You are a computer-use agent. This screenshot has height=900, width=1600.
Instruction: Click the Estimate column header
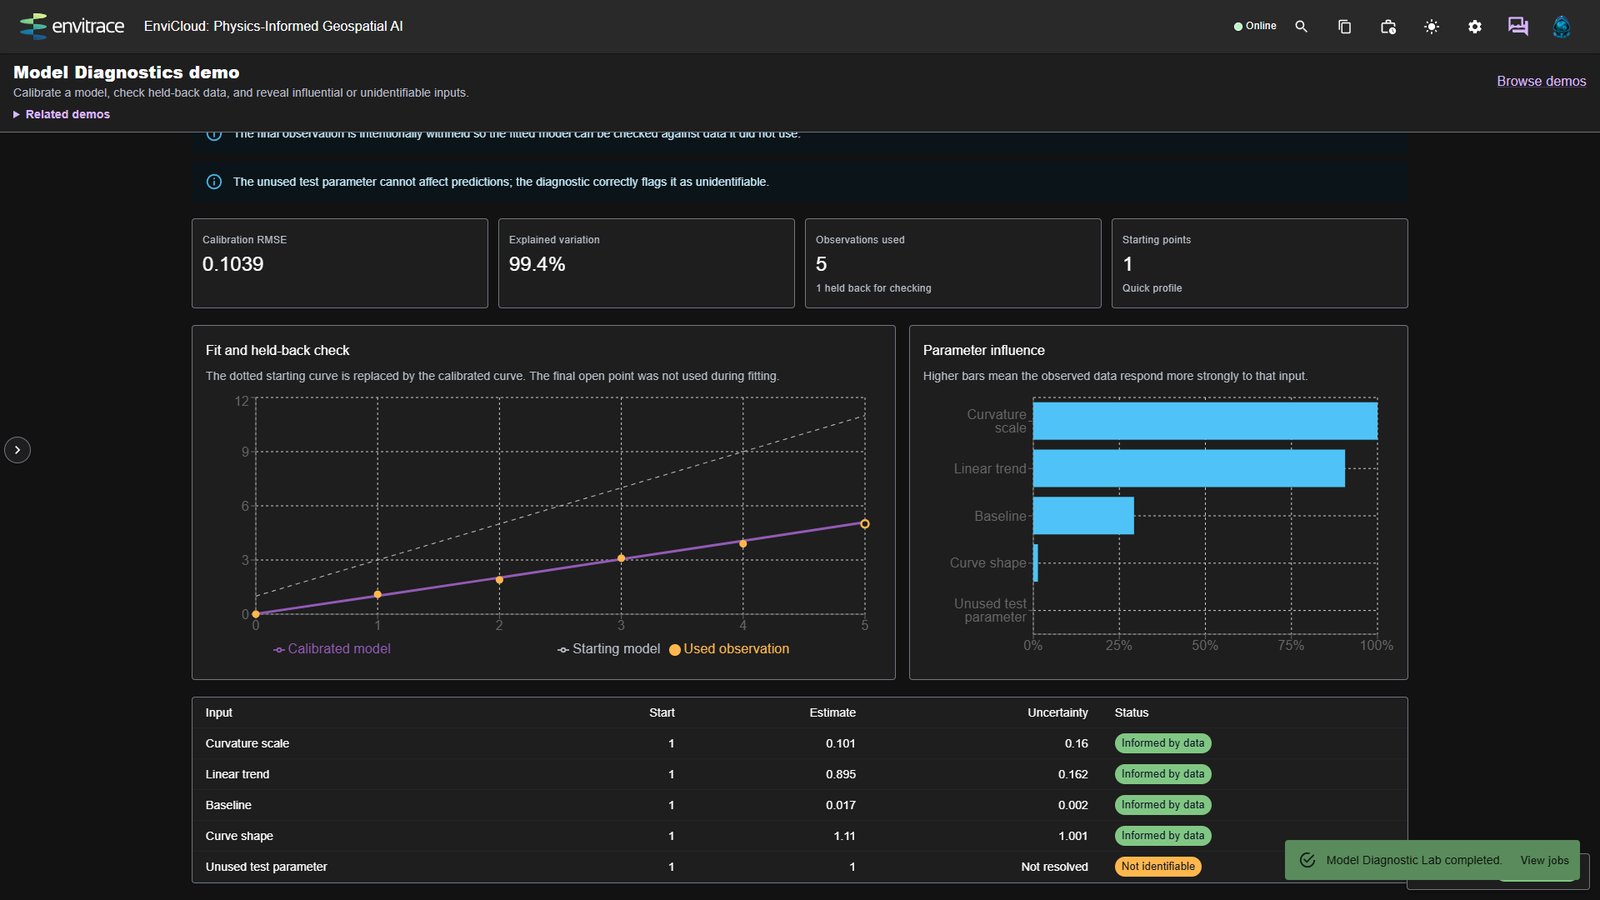pyautogui.click(x=832, y=713)
